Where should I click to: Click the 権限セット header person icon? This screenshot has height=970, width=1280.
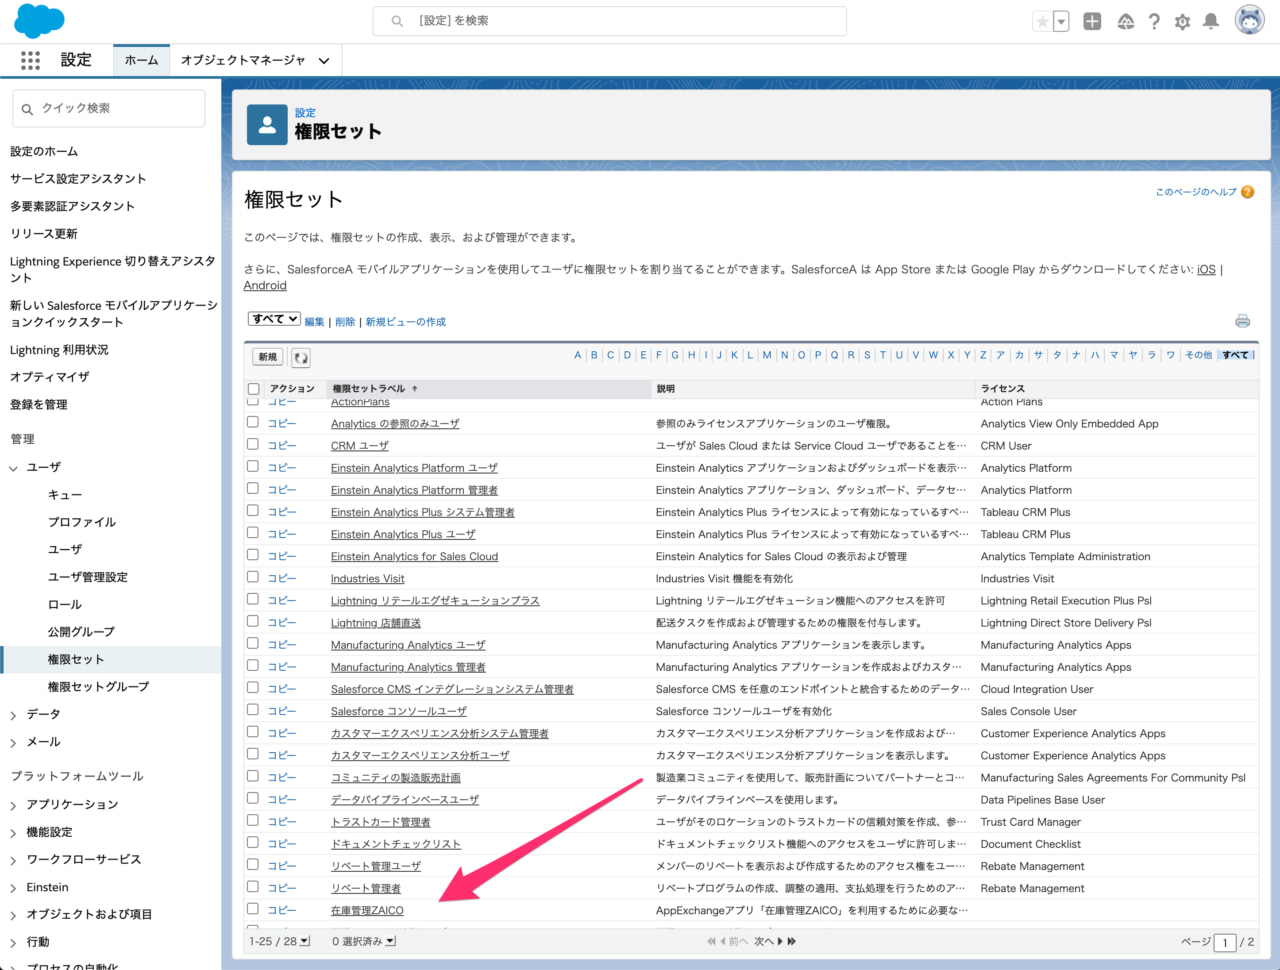[267, 125]
